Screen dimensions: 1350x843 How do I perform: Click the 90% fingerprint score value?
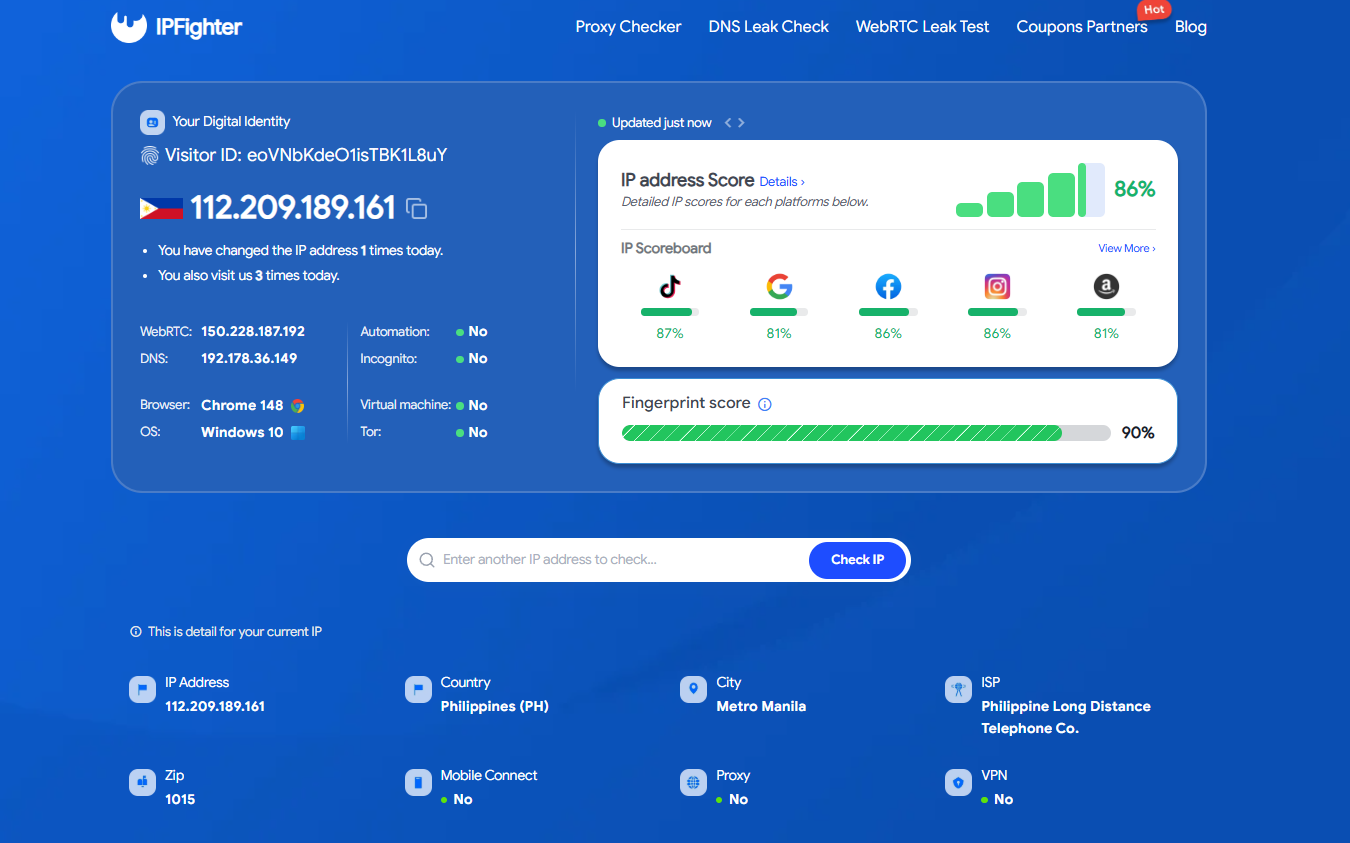[1138, 433]
